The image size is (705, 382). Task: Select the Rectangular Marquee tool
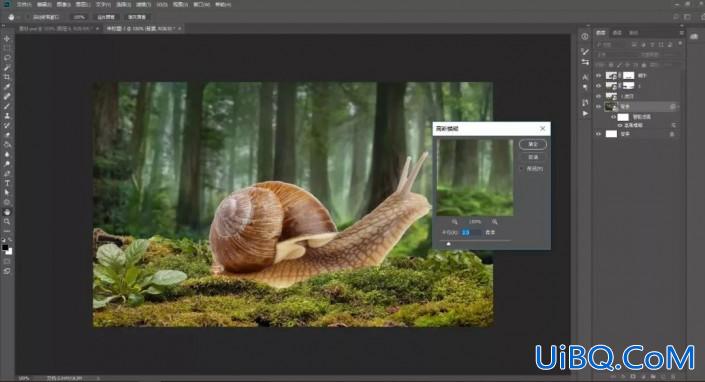[x=7, y=49]
